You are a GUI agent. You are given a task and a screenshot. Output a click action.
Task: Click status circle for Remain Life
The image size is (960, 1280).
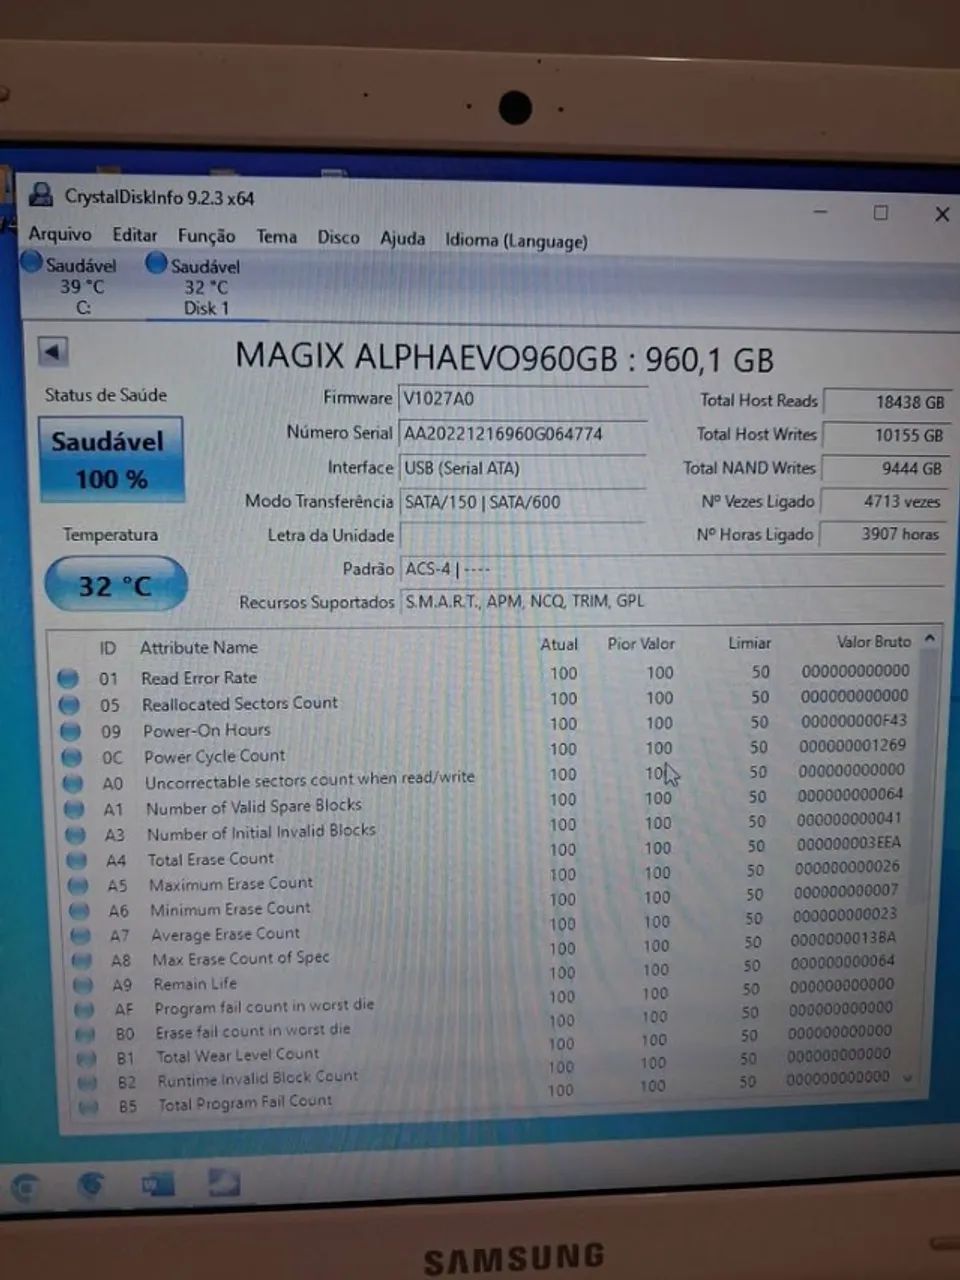point(84,985)
